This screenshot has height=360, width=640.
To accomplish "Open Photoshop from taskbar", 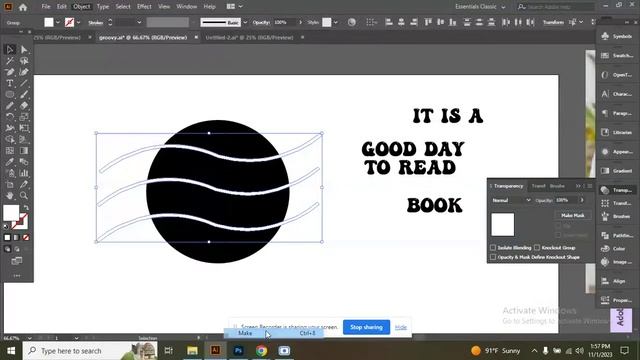I will [x=238, y=351].
